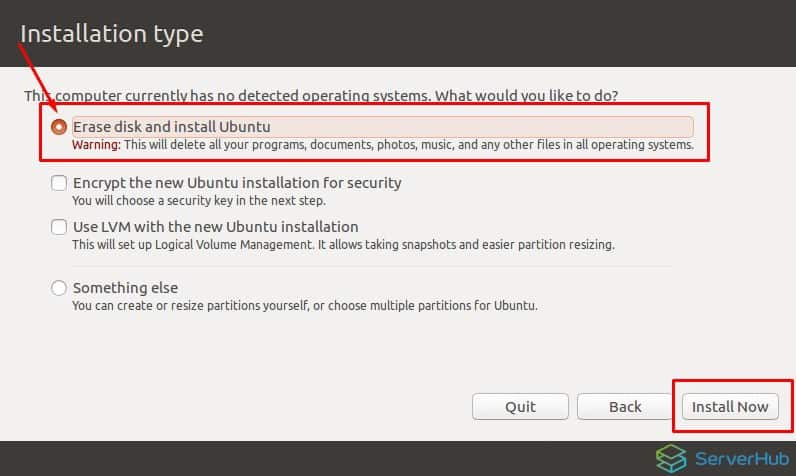796x476 pixels.
Task: Select the Erase disk radio button
Action: (59, 127)
